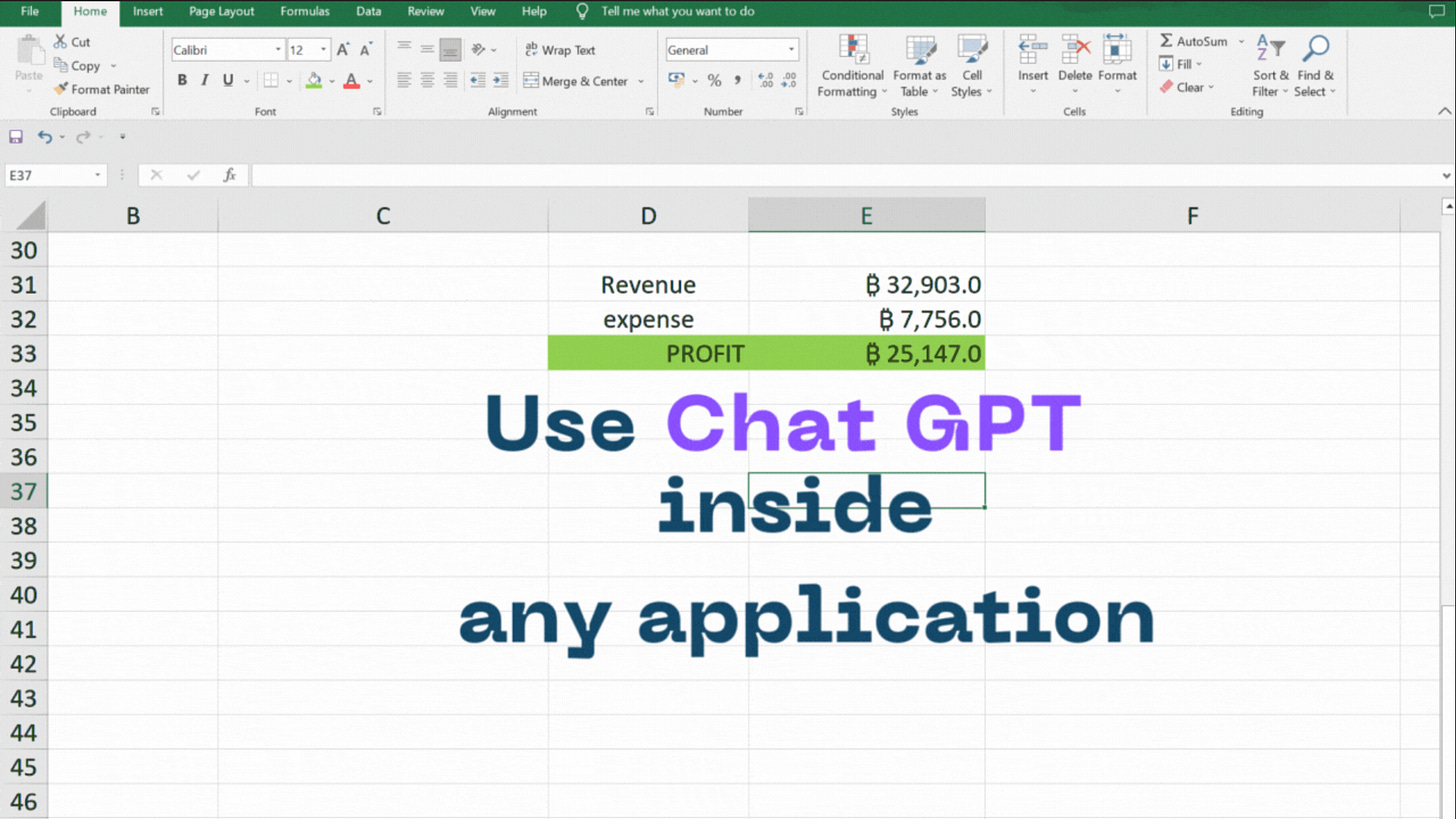The width and height of the screenshot is (1456, 819).
Task: Expand the formula bar chevron
Action: (1446, 175)
